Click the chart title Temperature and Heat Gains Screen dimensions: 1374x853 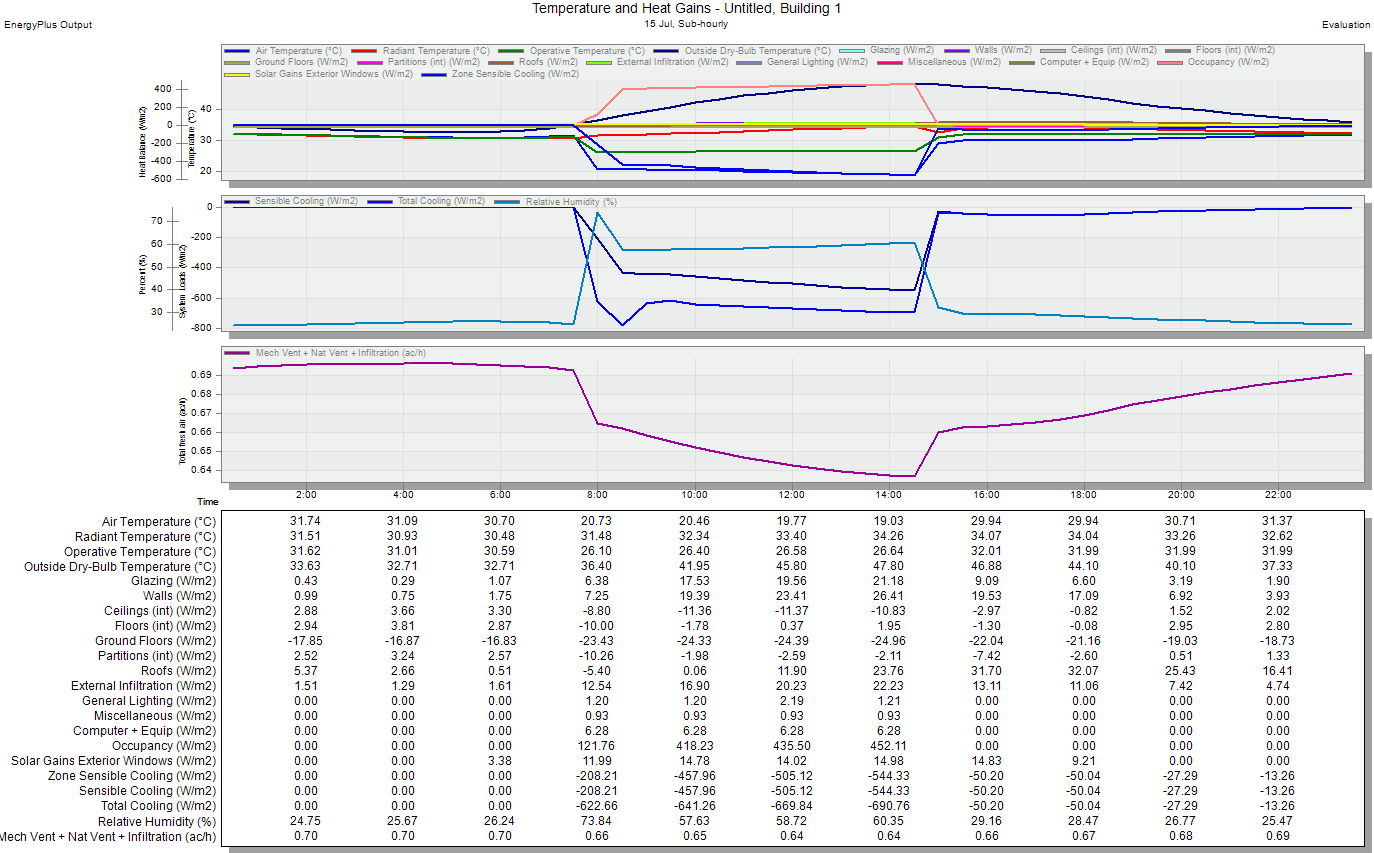point(686,8)
